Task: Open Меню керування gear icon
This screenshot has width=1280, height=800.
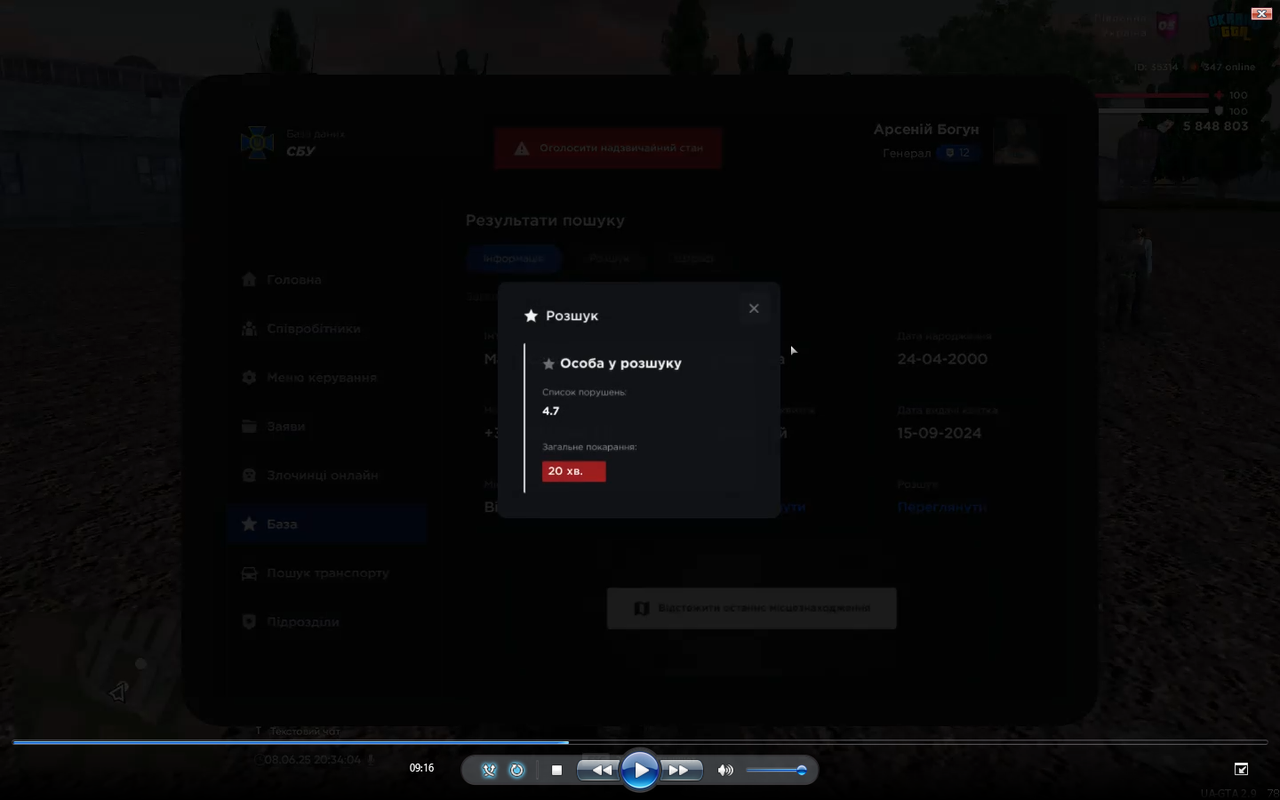Action: [249, 378]
